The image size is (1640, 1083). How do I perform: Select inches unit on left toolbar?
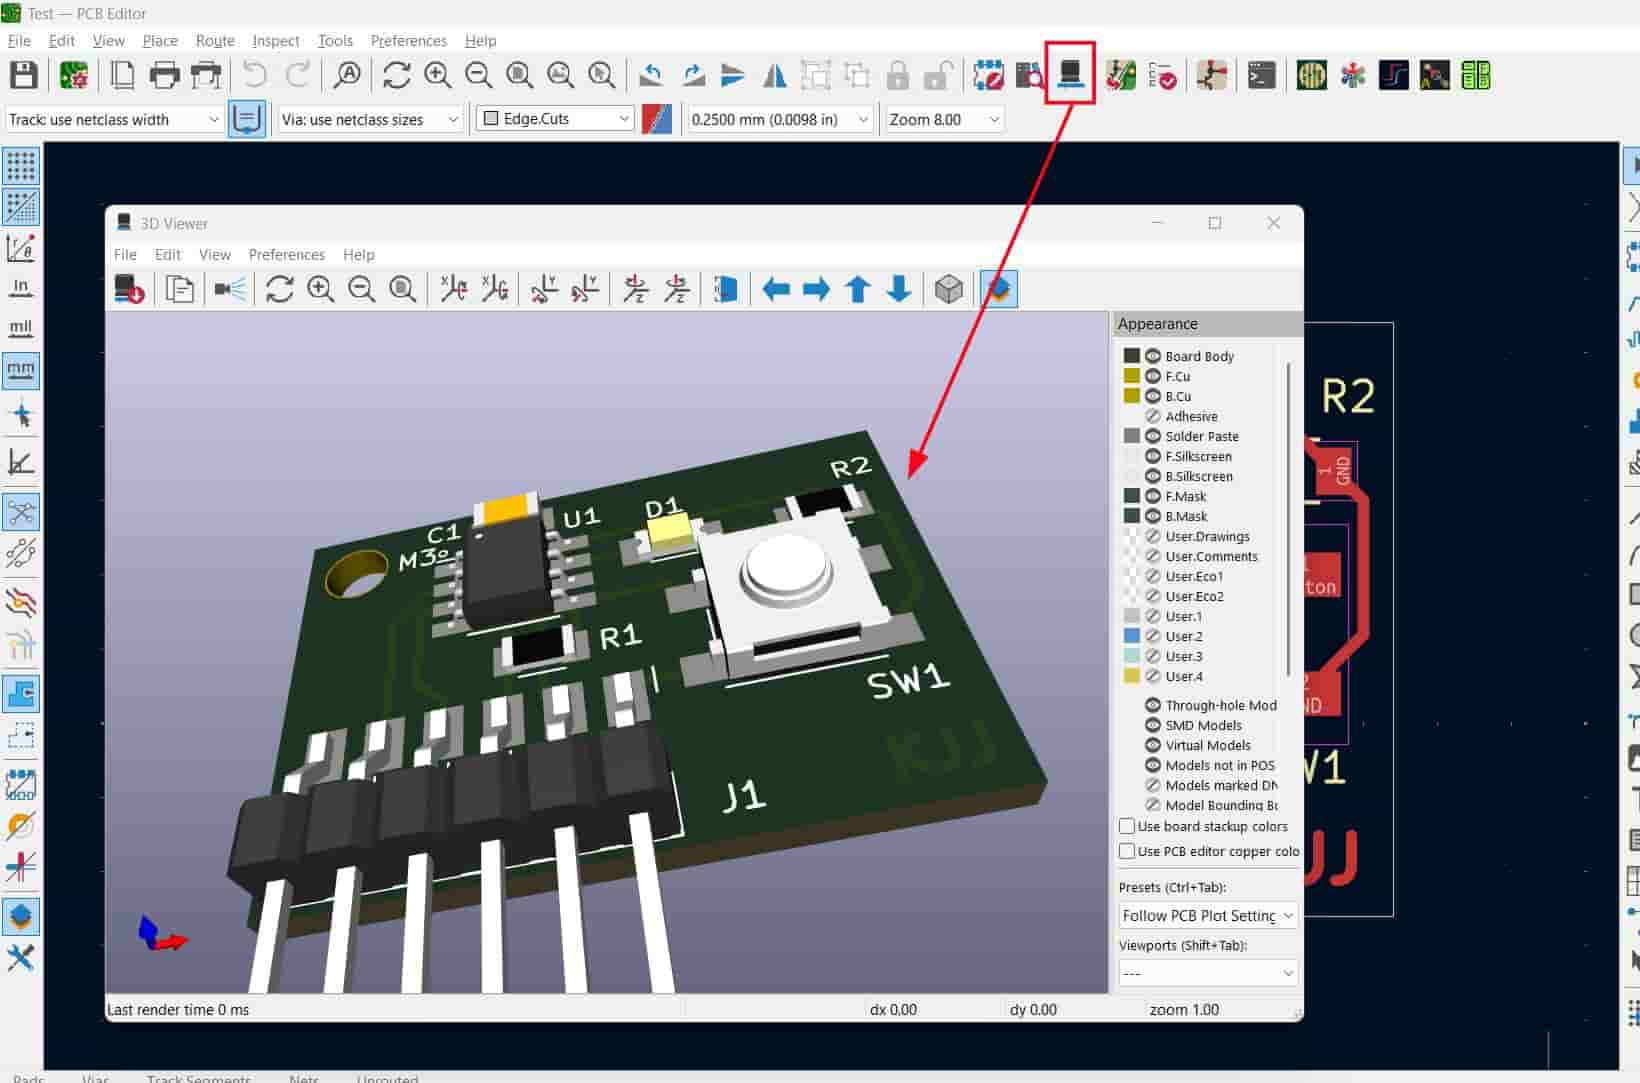(x=21, y=288)
